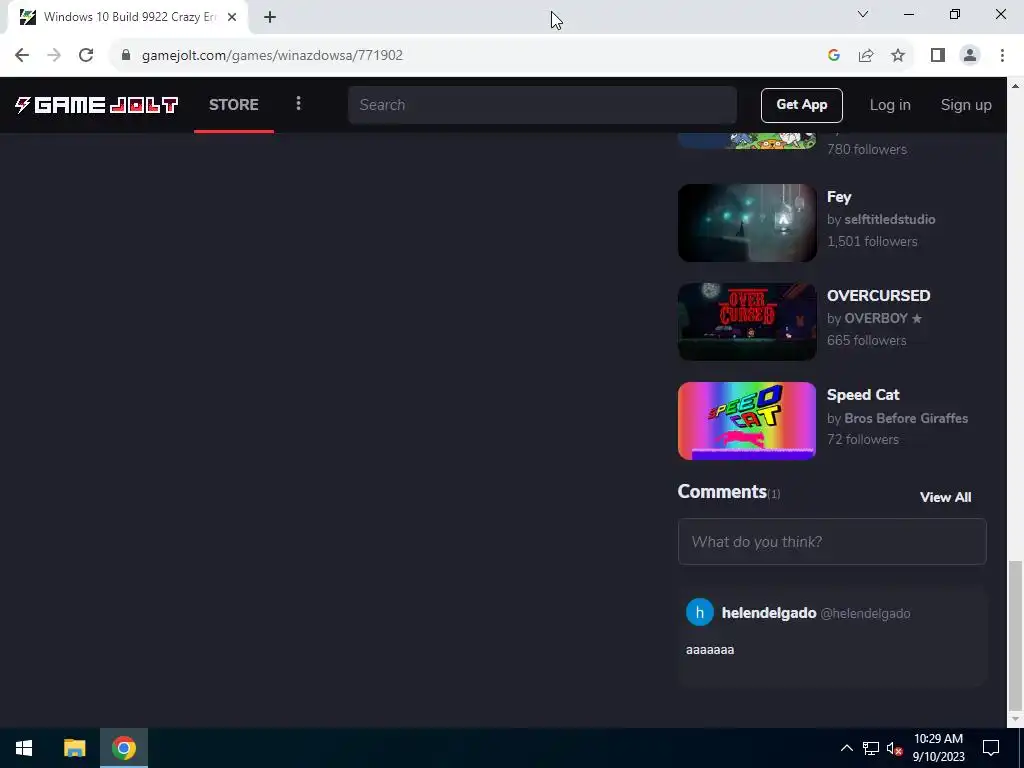
Task: Click the Game Jolt search field
Action: click(x=542, y=105)
